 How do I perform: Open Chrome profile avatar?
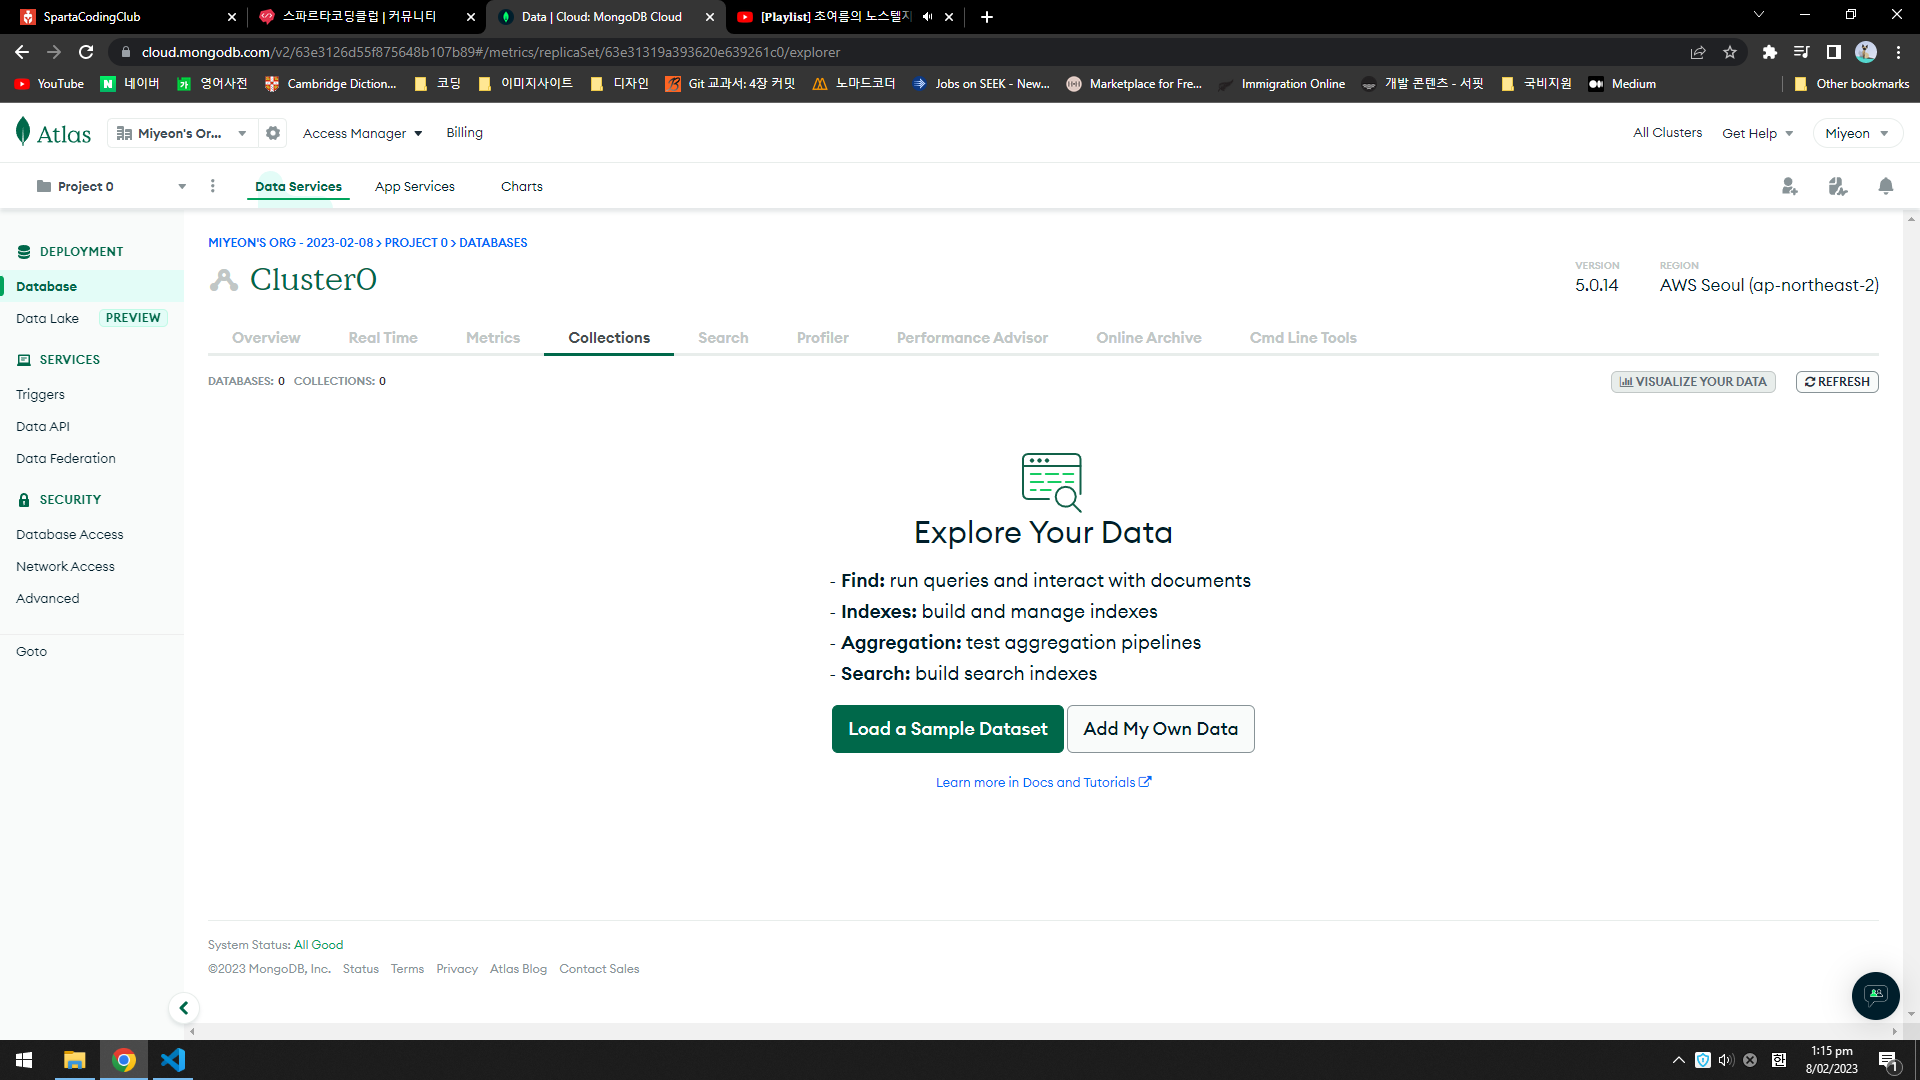(x=1865, y=52)
